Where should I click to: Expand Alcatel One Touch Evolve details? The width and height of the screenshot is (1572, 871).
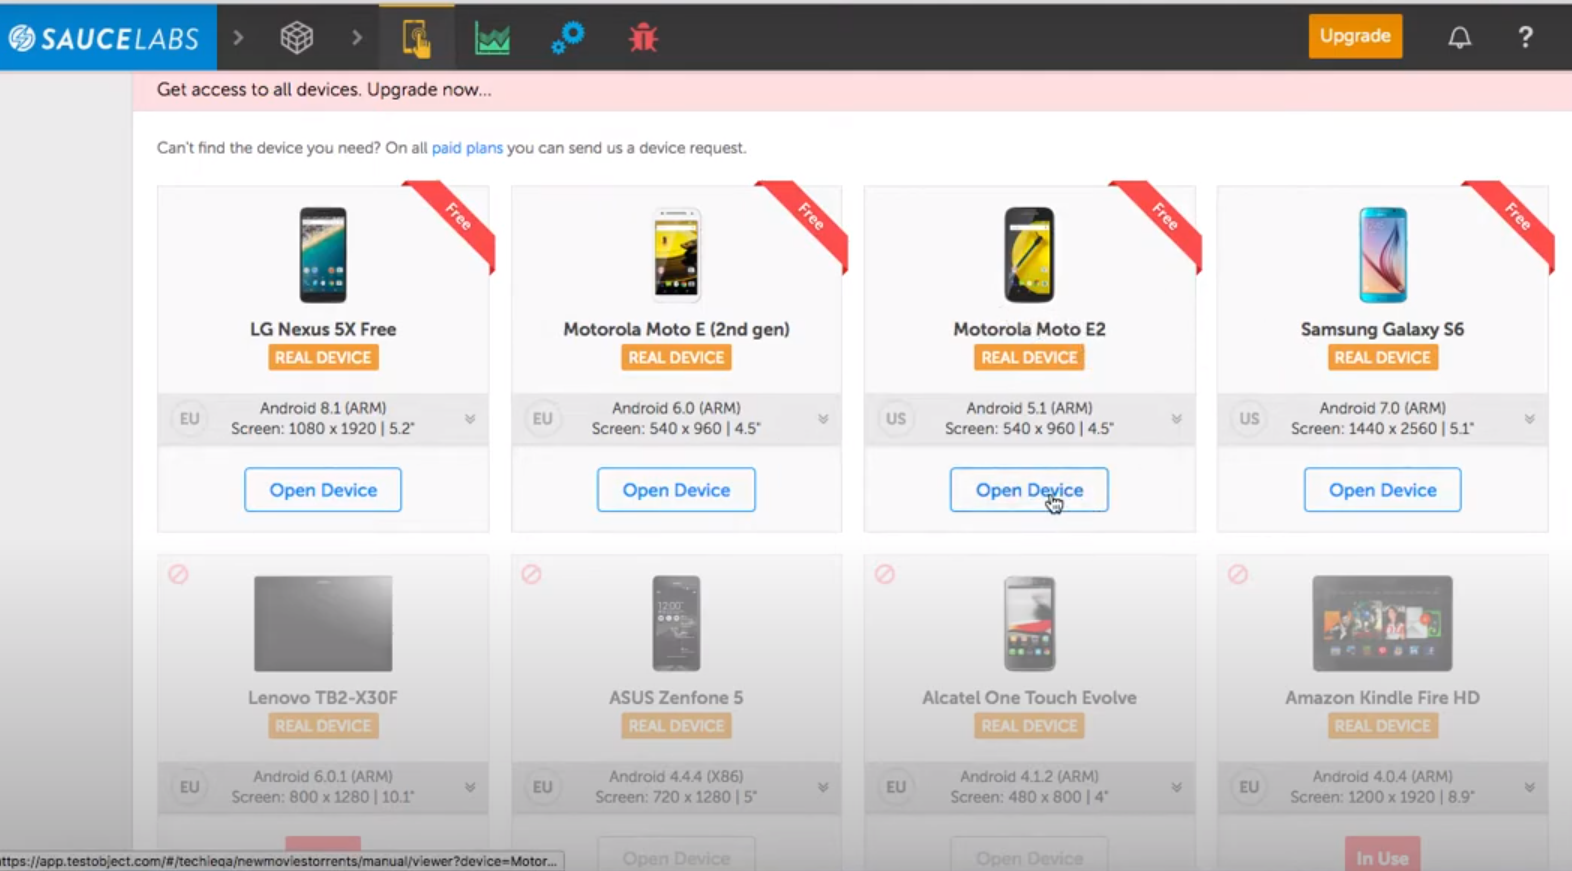coord(1176,788)
